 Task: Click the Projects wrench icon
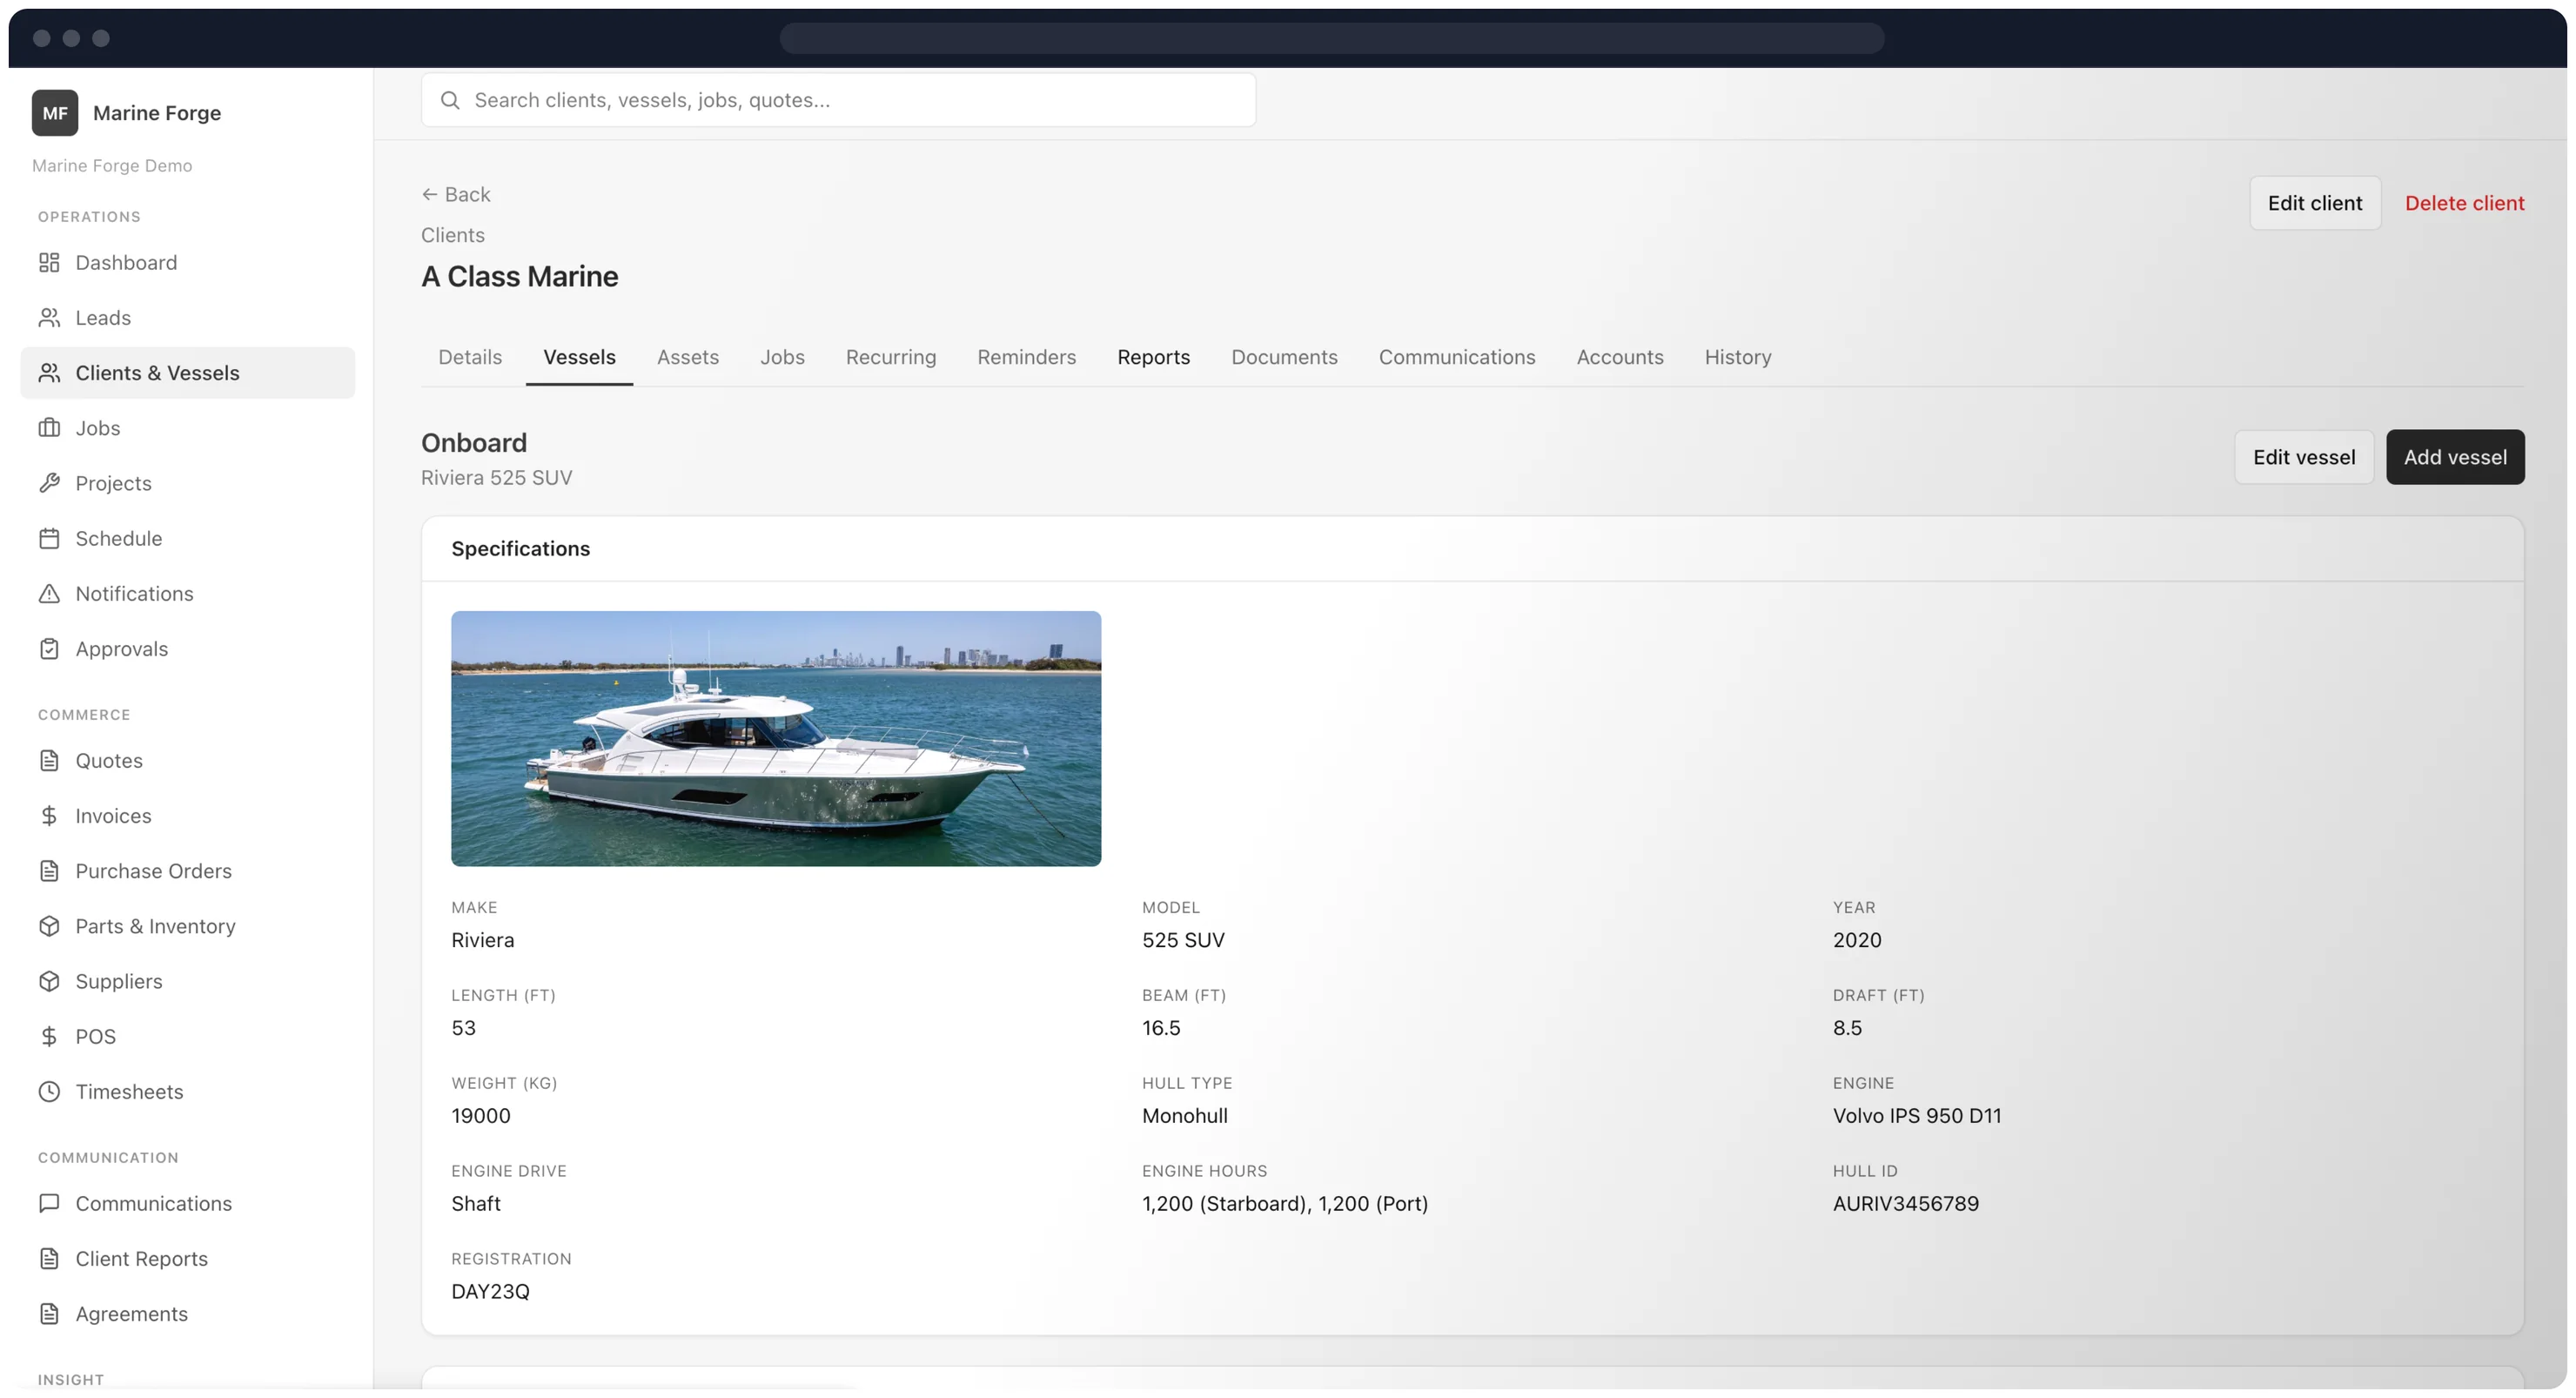pyautogui.click(x=49, y=483)
